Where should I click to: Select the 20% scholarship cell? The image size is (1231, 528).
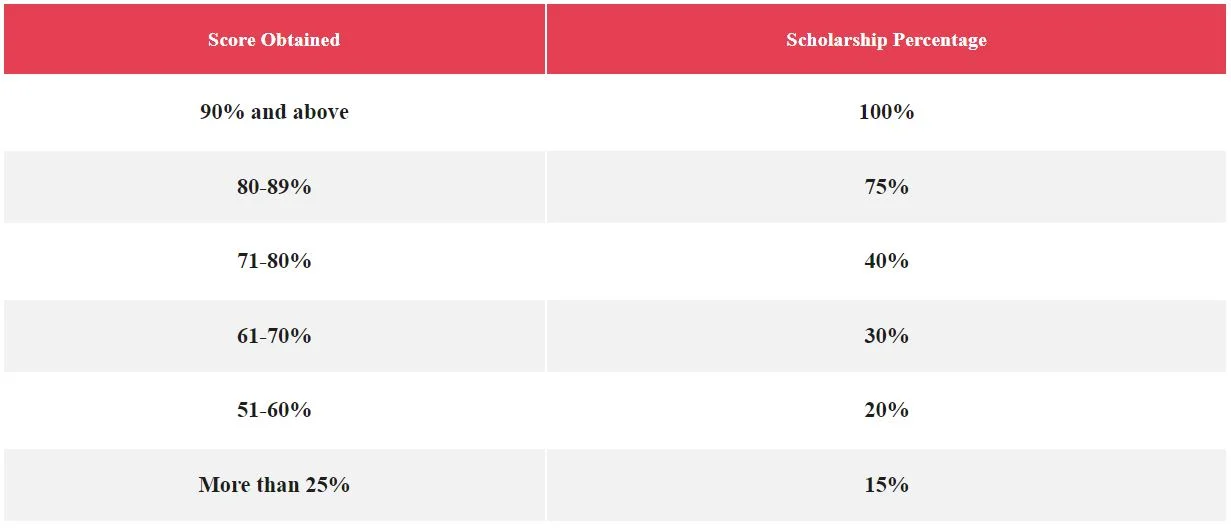pyautogui.click(x=886, y=410)
